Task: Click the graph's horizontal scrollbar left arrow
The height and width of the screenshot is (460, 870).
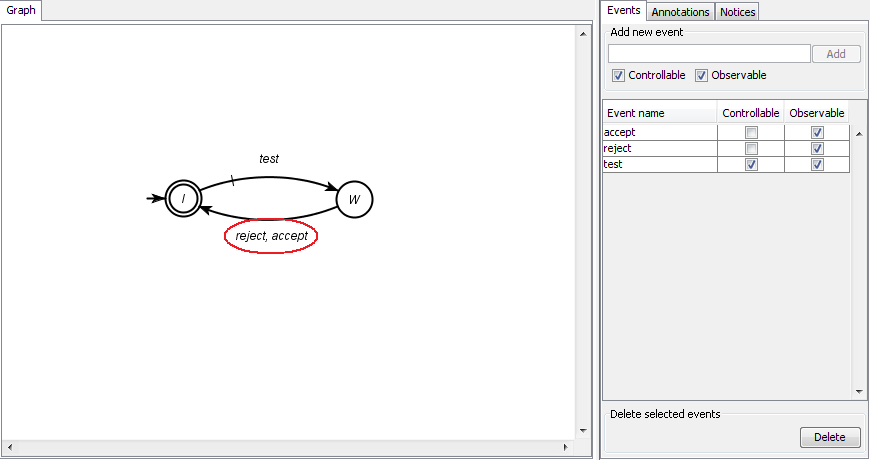Action: pyautogui.click(x=9, y=444)
